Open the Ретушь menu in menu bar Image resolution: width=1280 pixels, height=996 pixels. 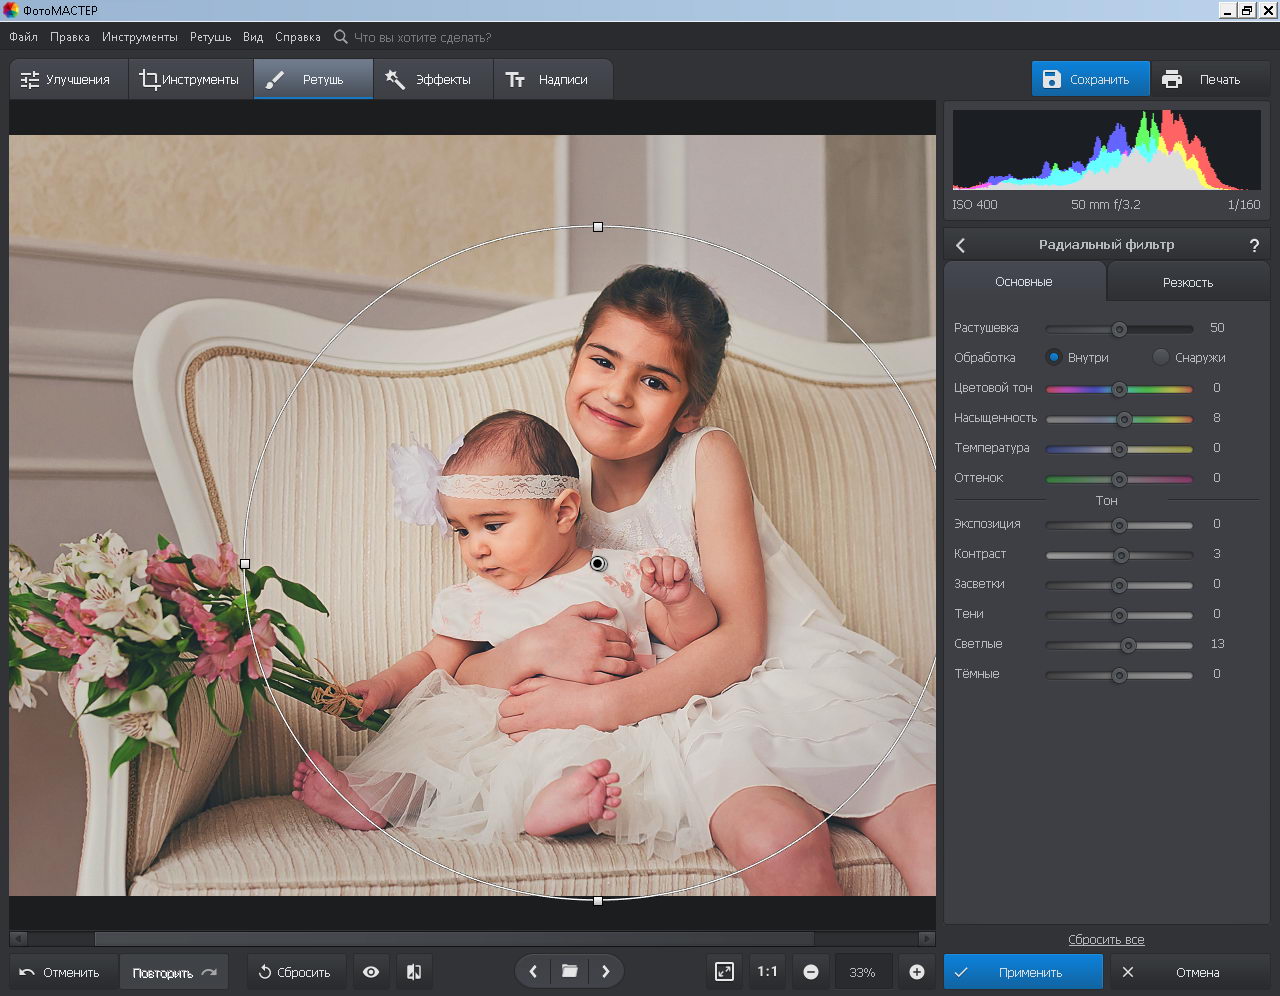pyautogui.click(x=210, y=37)
